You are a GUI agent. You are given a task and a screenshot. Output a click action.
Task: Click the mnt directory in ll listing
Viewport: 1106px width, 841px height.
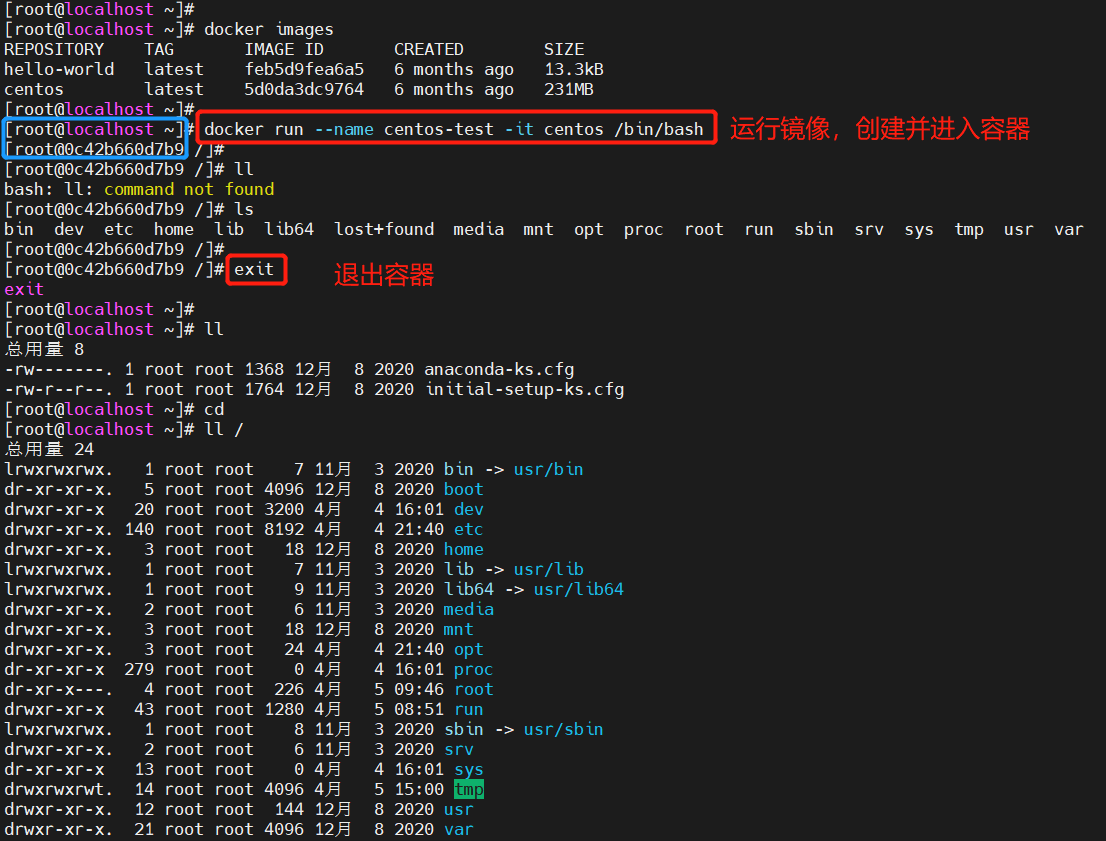pyautogui.click(x=458, y=629)
